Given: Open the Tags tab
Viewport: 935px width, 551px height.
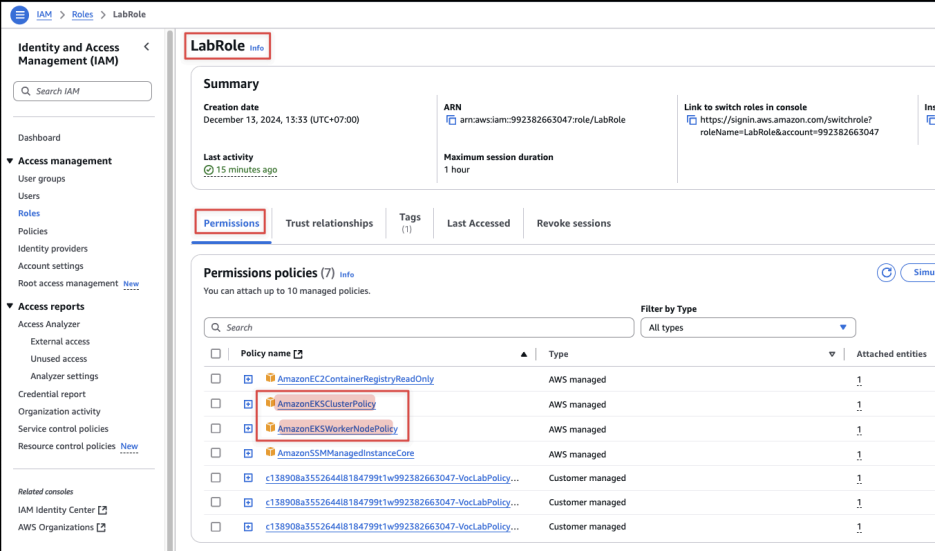Looking at the screenshot, I should point(410,222).
